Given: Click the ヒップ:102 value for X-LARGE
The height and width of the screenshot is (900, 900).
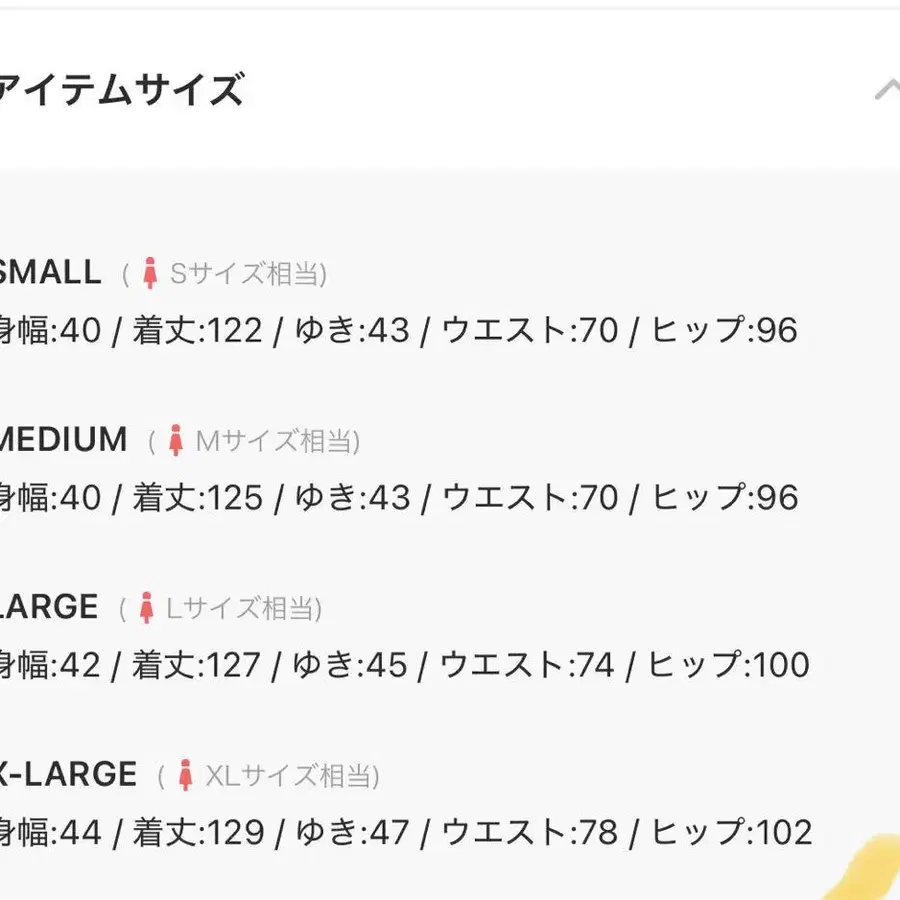Looking at the screenshot, I should coord(732,832).
